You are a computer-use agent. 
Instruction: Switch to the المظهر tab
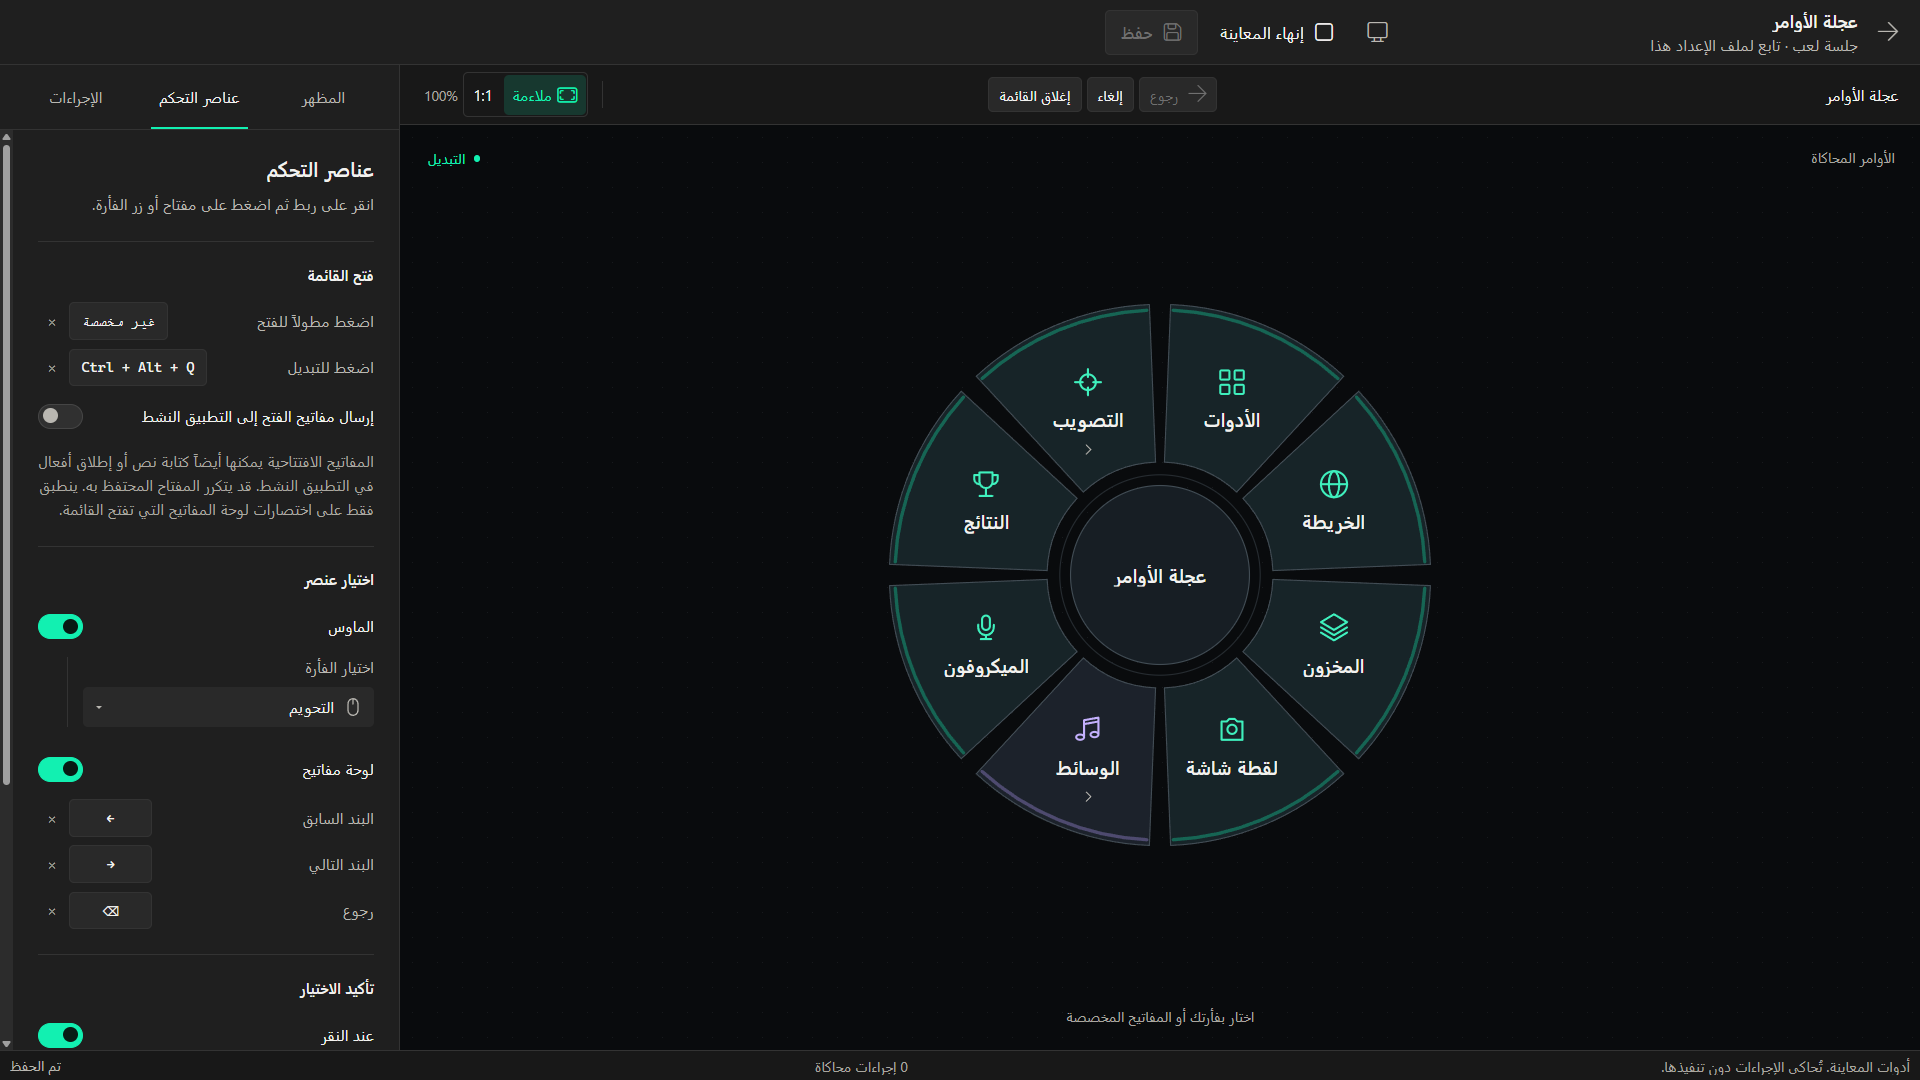[323, 98]
